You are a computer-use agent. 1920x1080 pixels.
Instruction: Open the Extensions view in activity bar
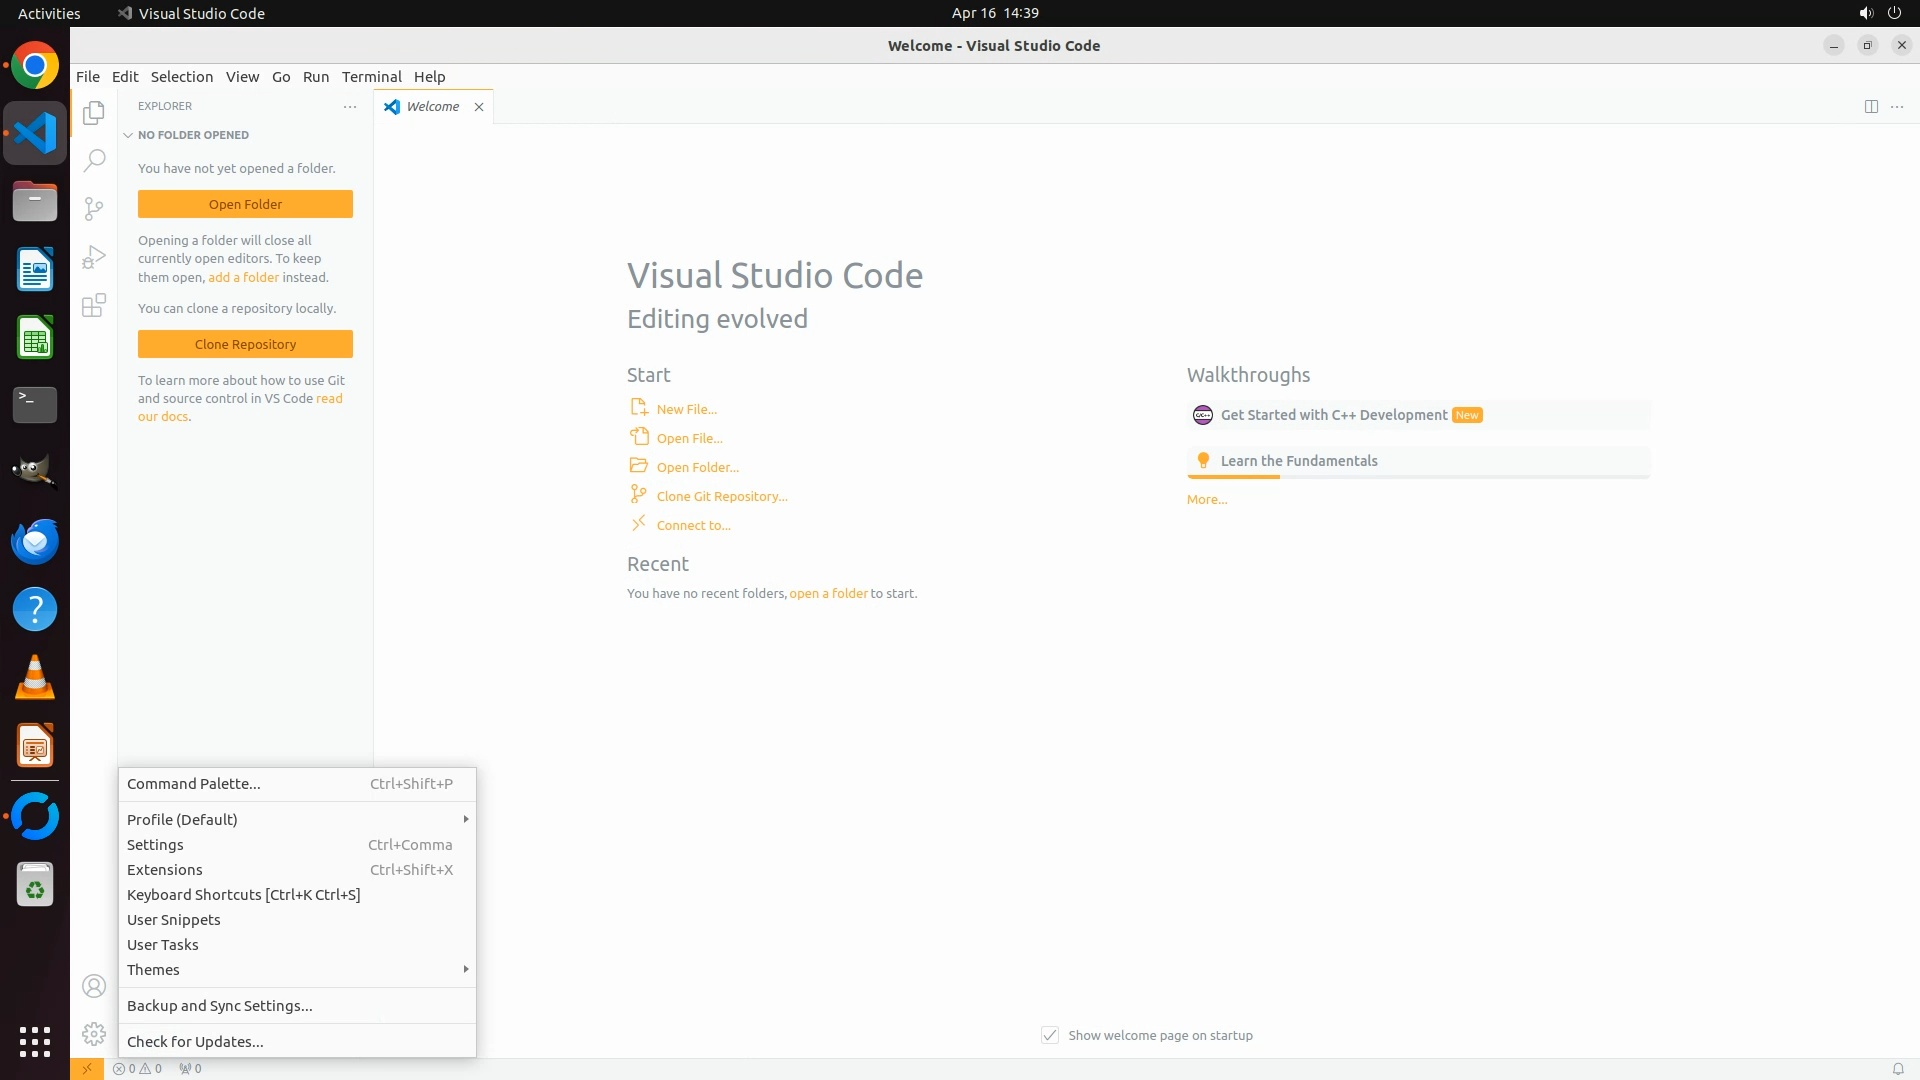pos(94,305)
